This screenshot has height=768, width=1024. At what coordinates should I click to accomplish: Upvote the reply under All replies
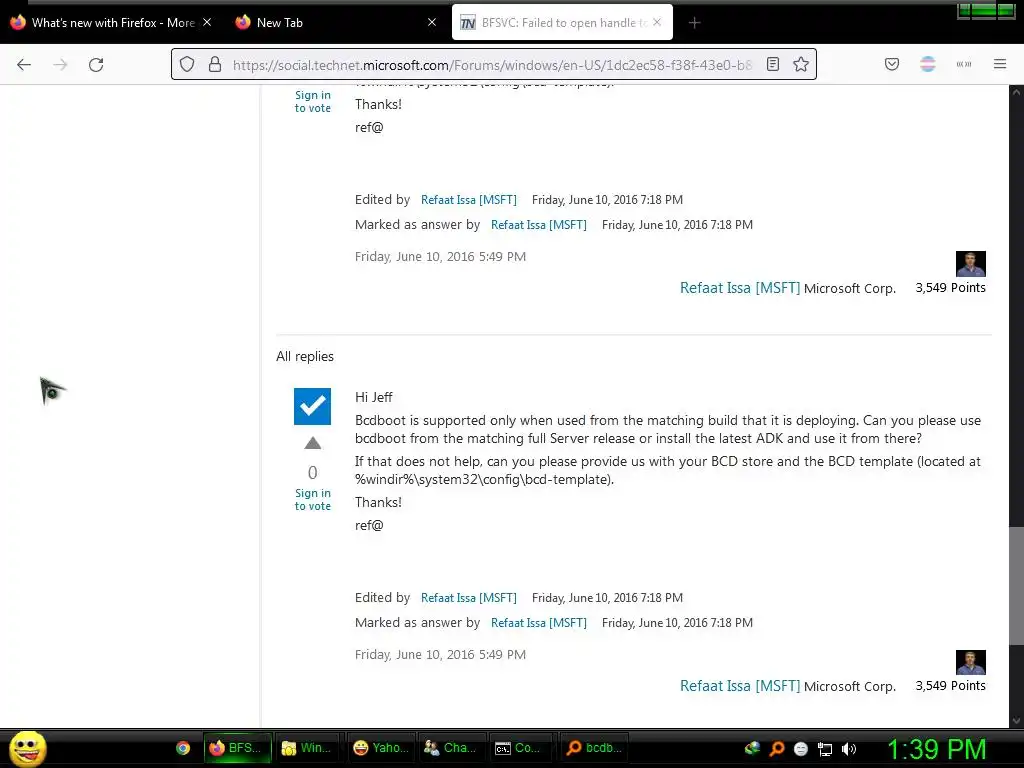(x=313, y=443)
